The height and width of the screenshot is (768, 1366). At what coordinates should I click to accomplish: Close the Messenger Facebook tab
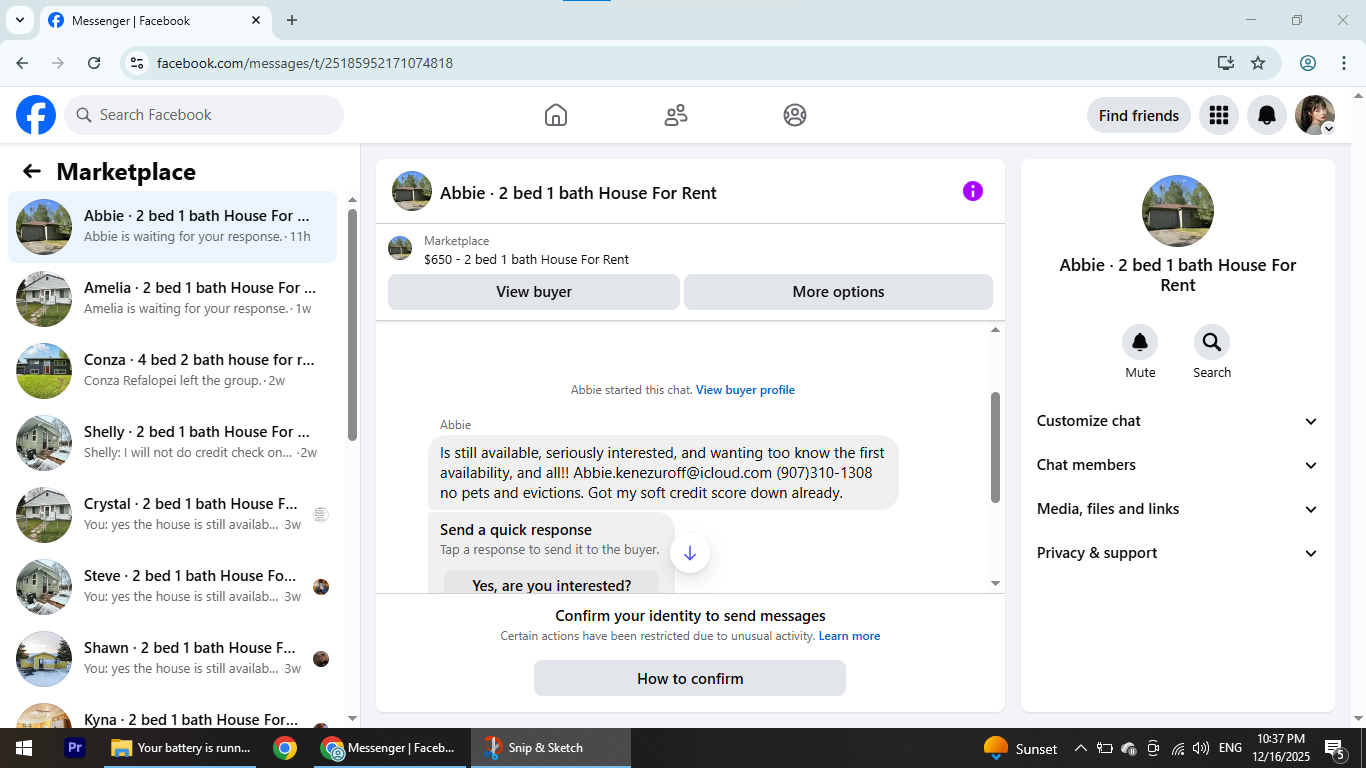pyautogui.click(x=256, y=20)
